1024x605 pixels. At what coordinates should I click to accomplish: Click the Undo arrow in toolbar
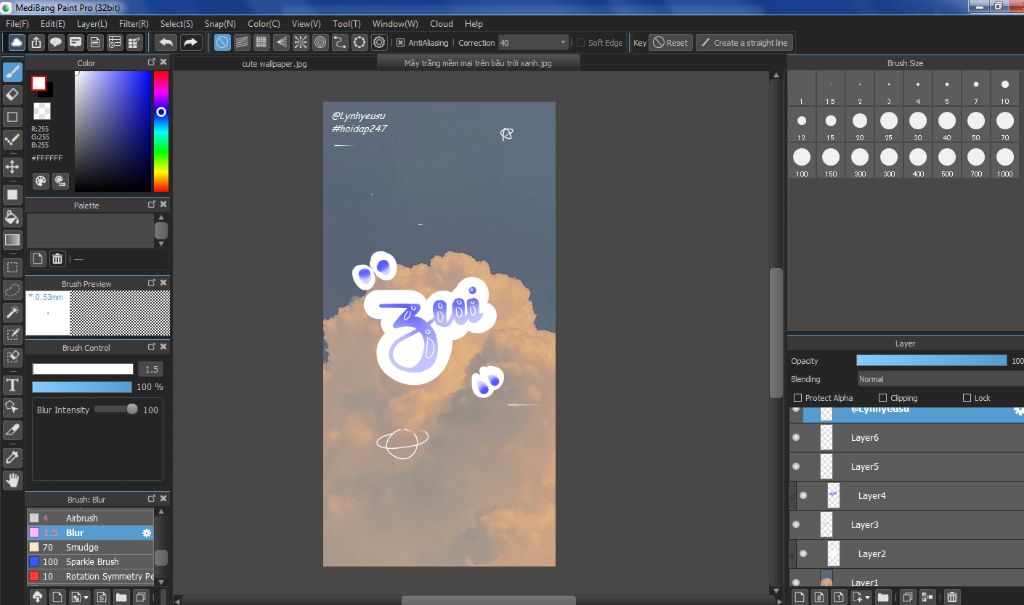click(x=167, y=42)
